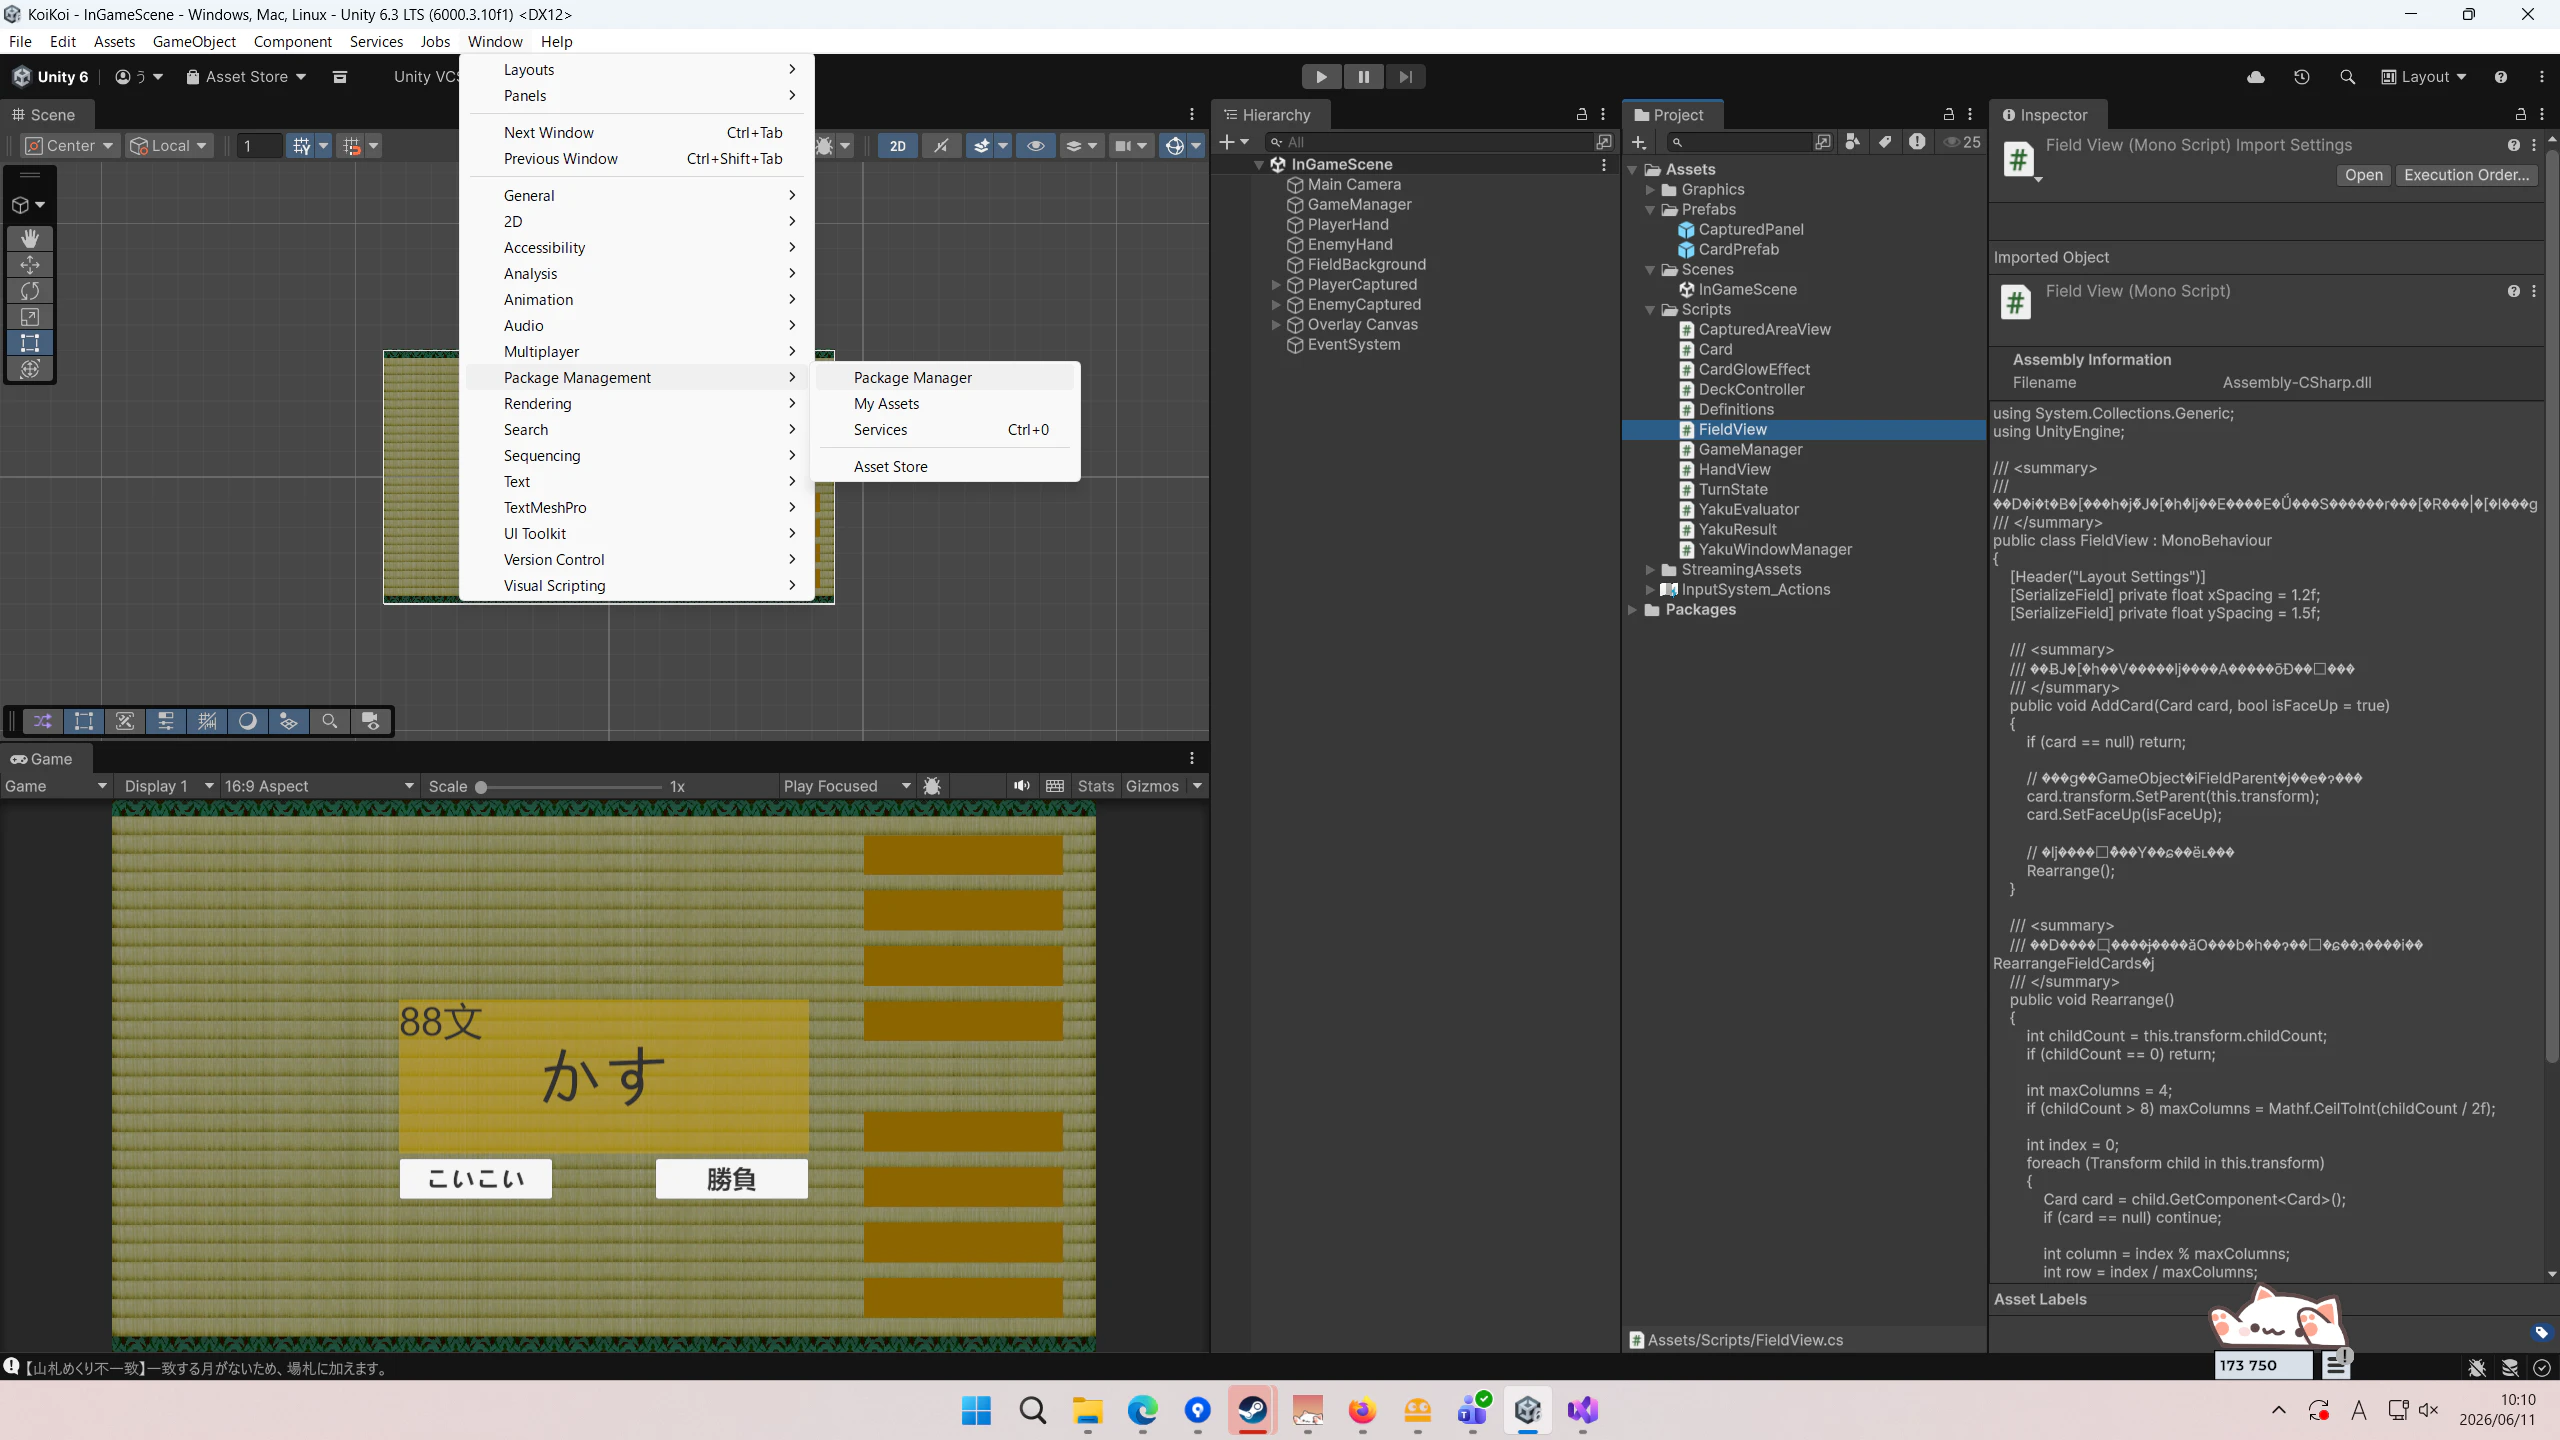The width and height of the screenshot is (2560, 1440).
Task: Click the Hierarchy create plus button
Action: (1234, 142)
